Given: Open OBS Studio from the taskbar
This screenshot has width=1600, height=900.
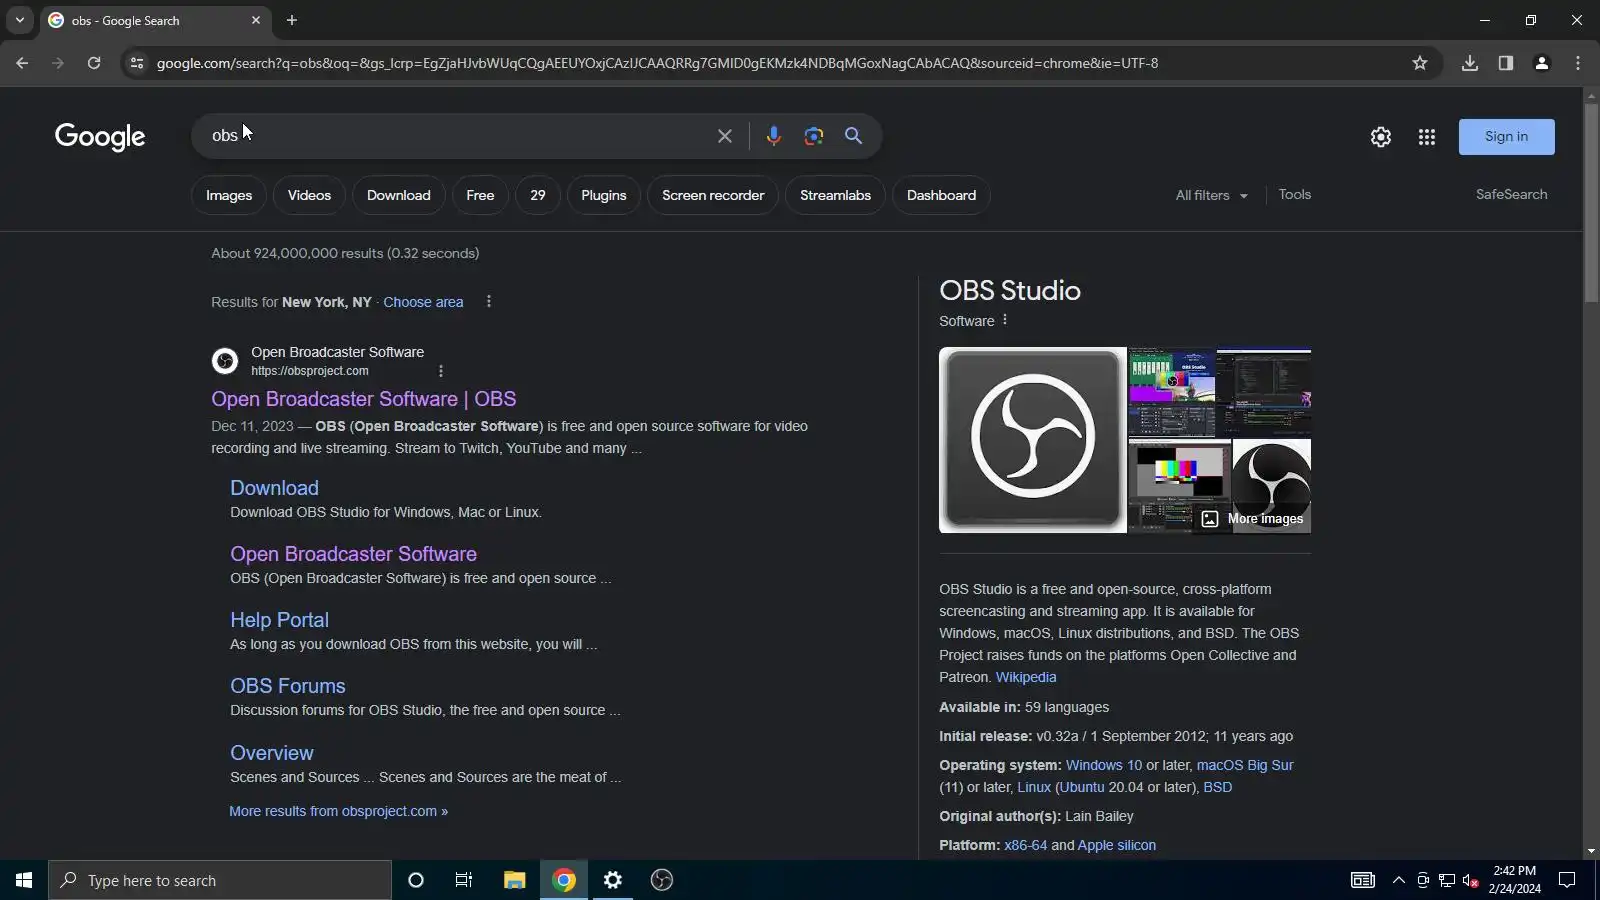Looking at the screenshot, I should [662, 880].
